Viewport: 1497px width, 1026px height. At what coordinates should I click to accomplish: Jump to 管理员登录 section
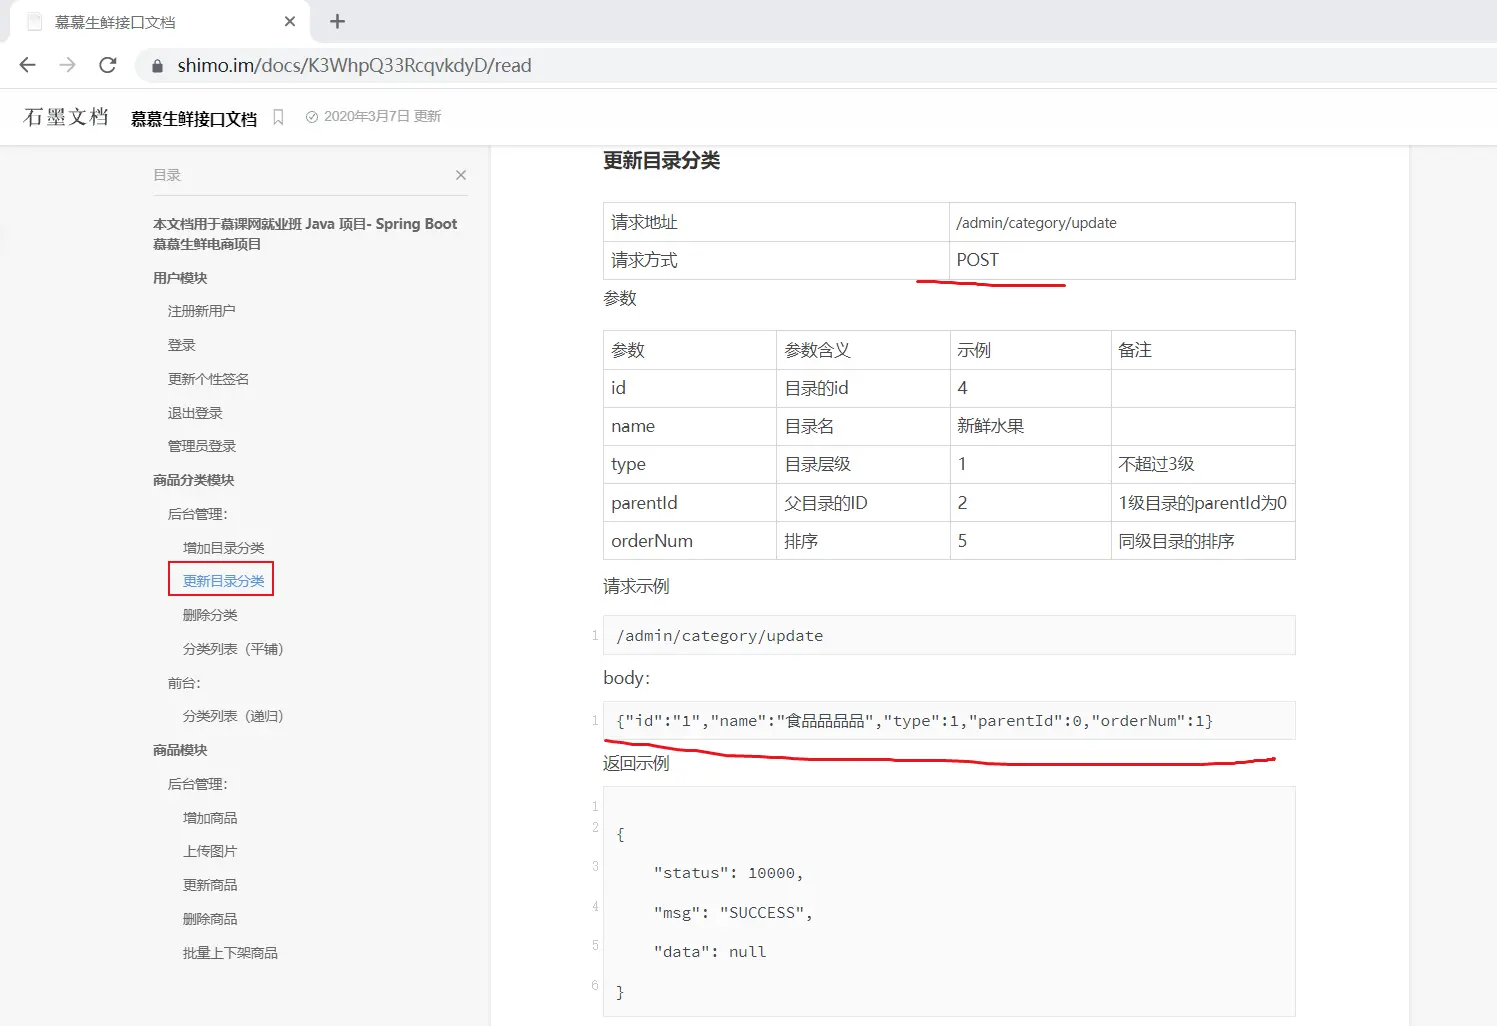[202, 446]
